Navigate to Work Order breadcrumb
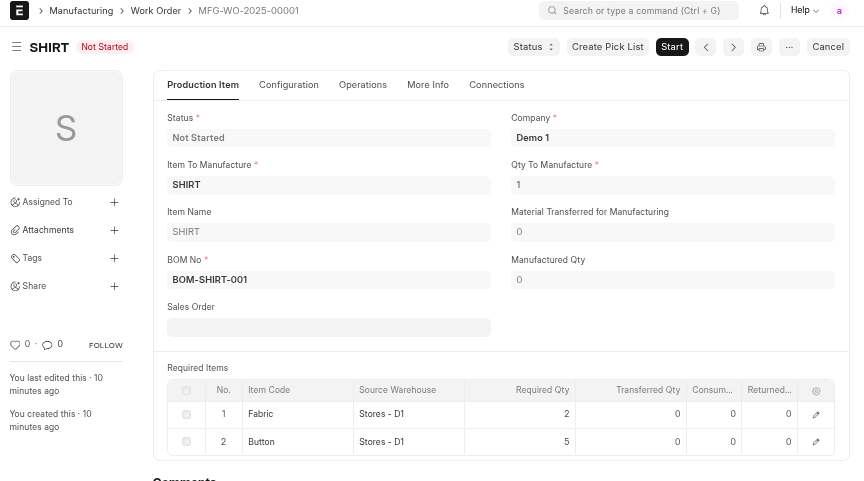The width and height of the screenshot is (864, 481). pos(155,10)
